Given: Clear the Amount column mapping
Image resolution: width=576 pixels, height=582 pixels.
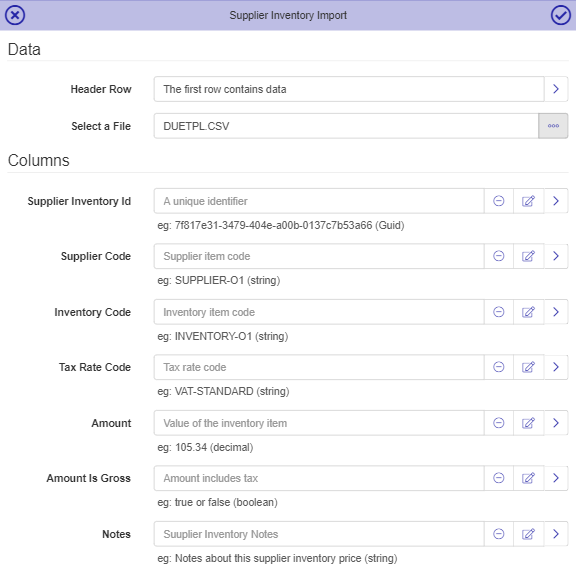Looking at the screenshot, I should 499,423.
